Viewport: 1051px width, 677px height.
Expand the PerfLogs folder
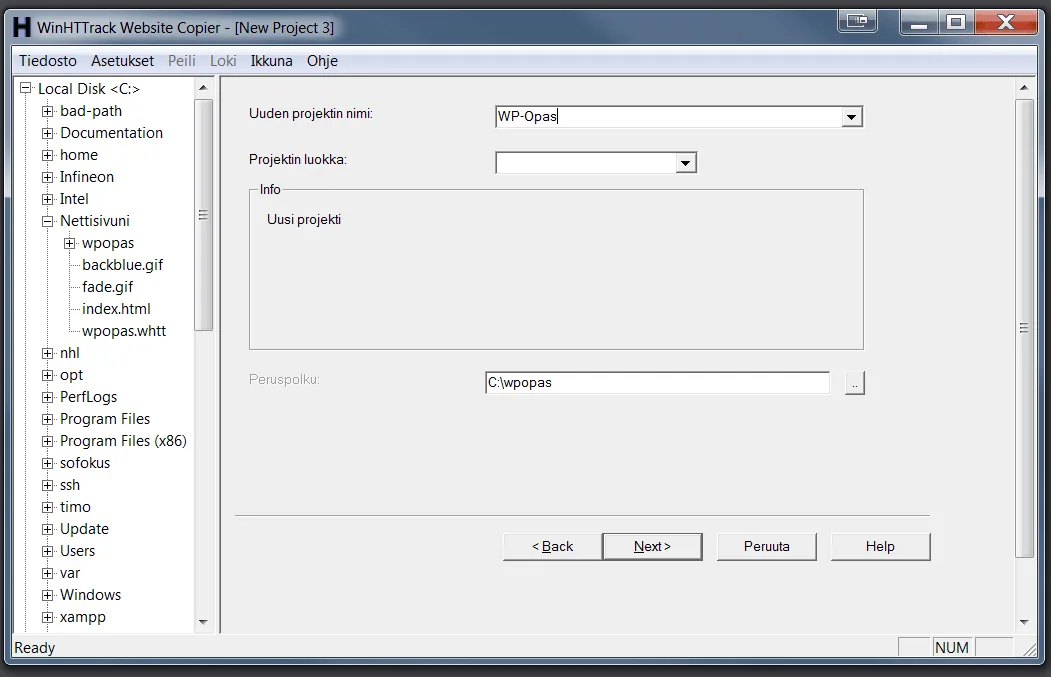point(48,397)
